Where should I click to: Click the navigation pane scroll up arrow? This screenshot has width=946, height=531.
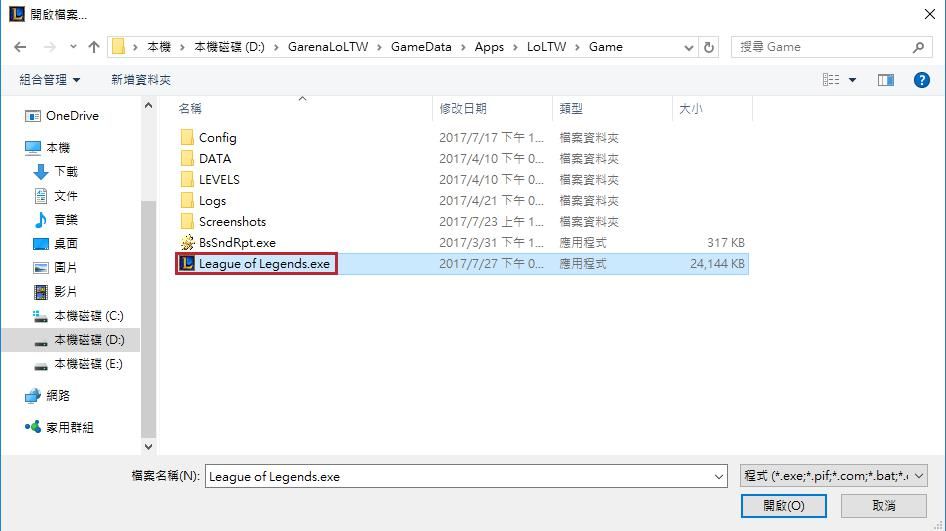[148, 106]
